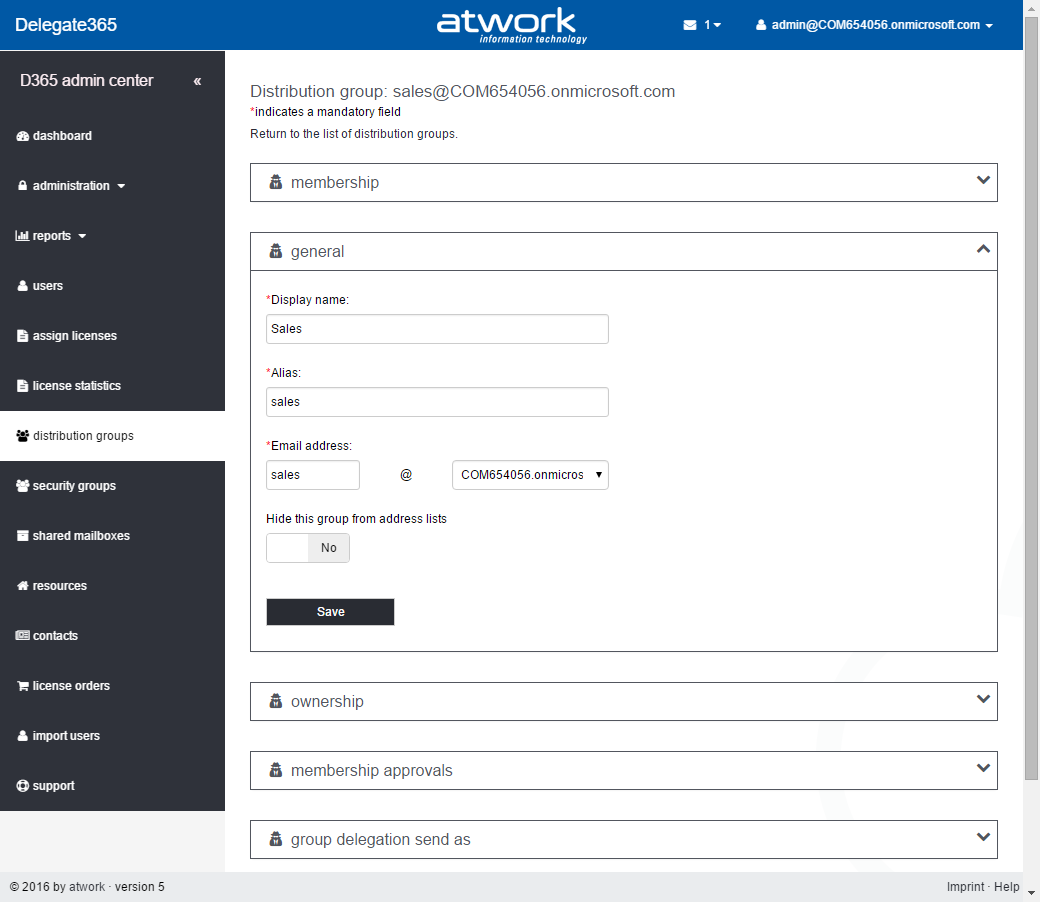This screenshot has height=902, width=1040.
Task: Click into the Display name field
Action: pos(437,329)
